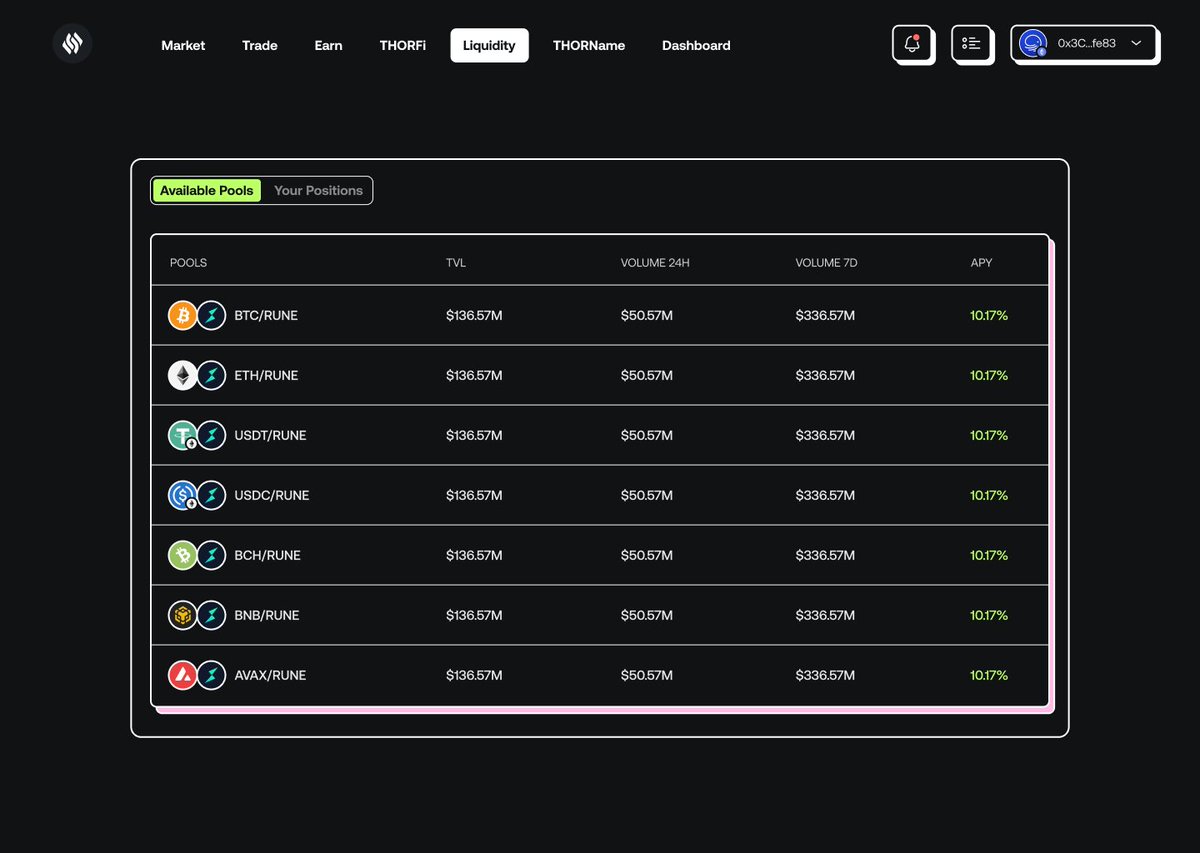Select the BNB/RUNE pool name

point(267,615)
